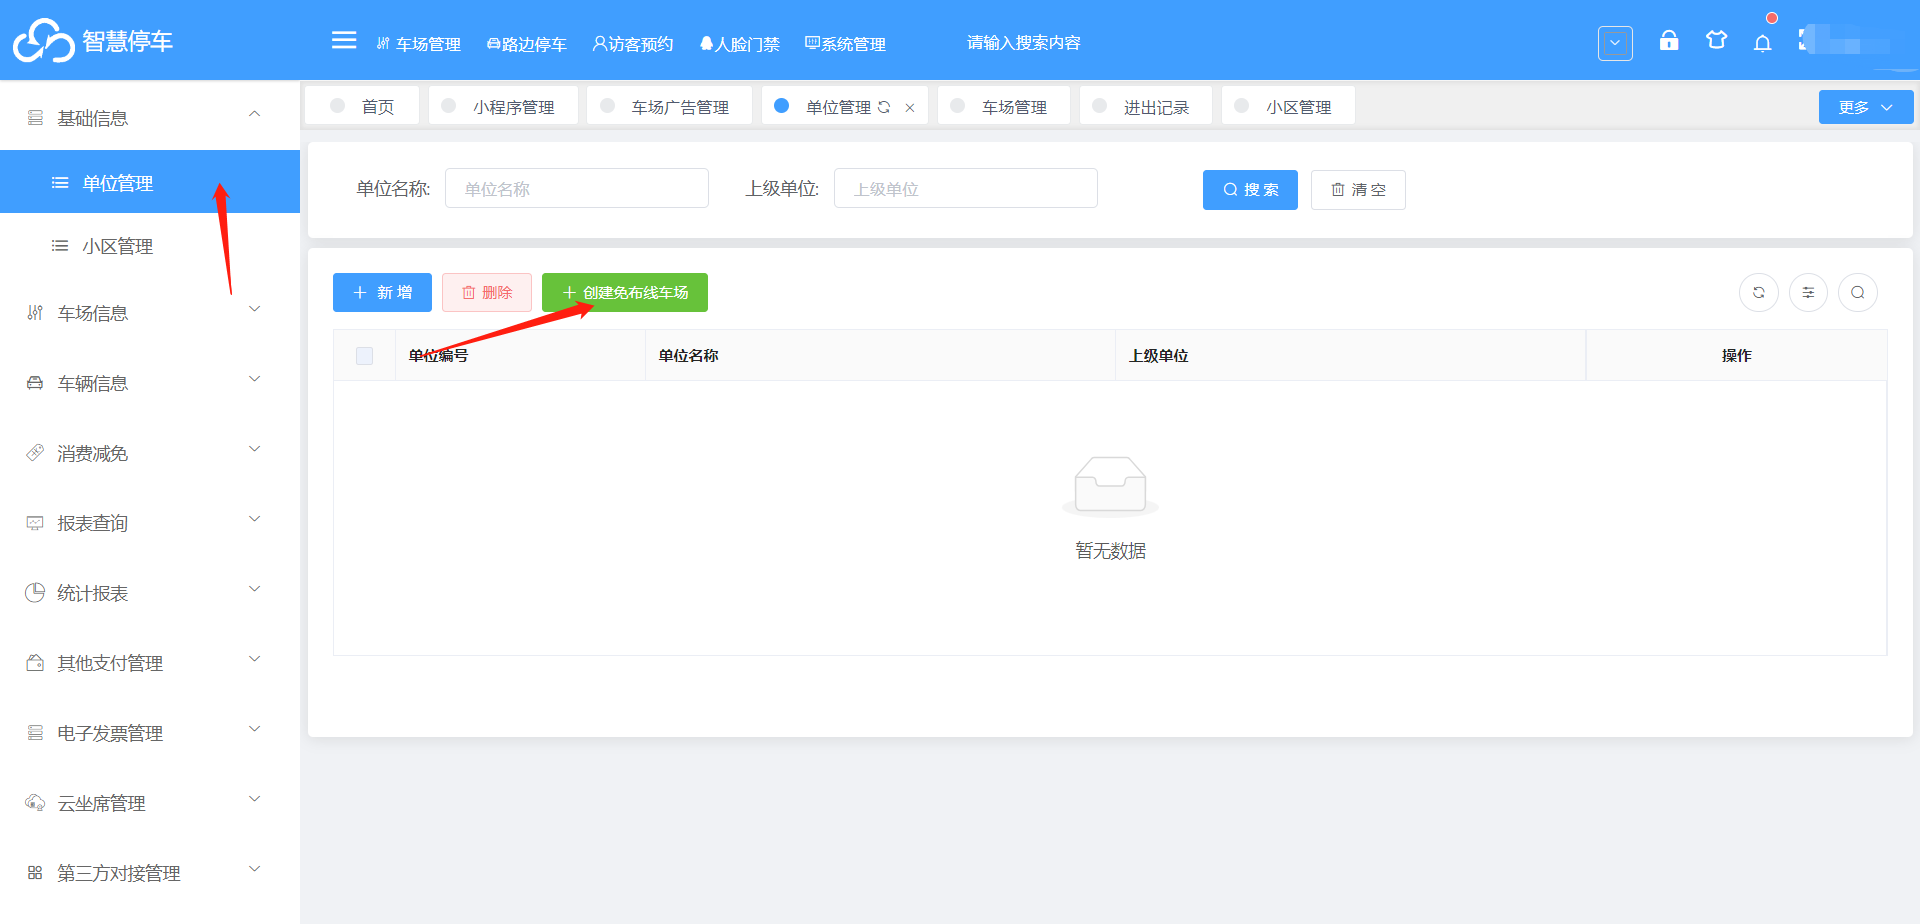Open the 路边停车 top menu

[x=527, y=44]
